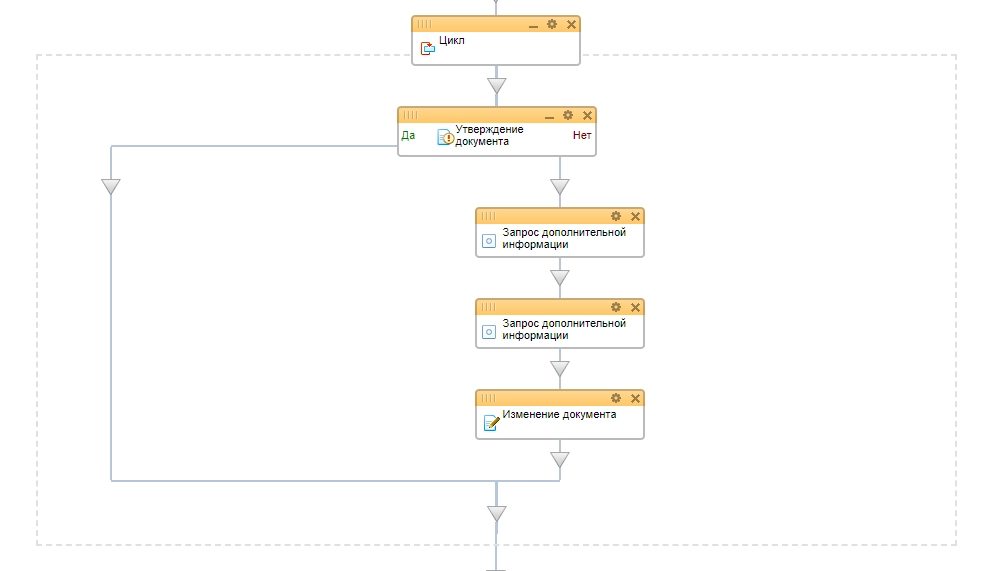Remove the Изменение документа block
Image resolution: width=998 pixels, height=571 pixels.
point(635,398)
